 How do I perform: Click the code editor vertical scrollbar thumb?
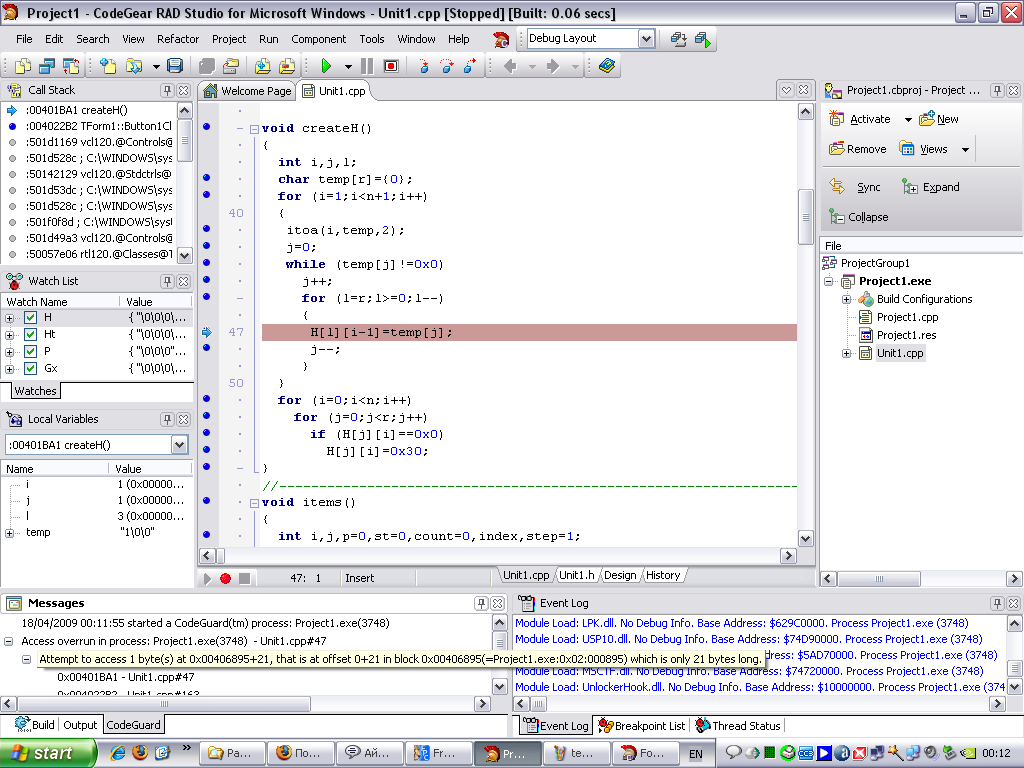click(805, 215)
